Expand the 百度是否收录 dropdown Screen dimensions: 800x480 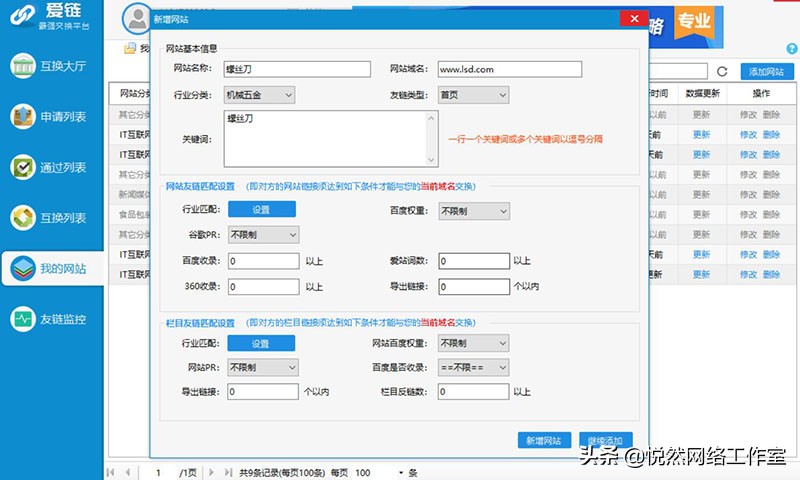[x=473, y=367]
